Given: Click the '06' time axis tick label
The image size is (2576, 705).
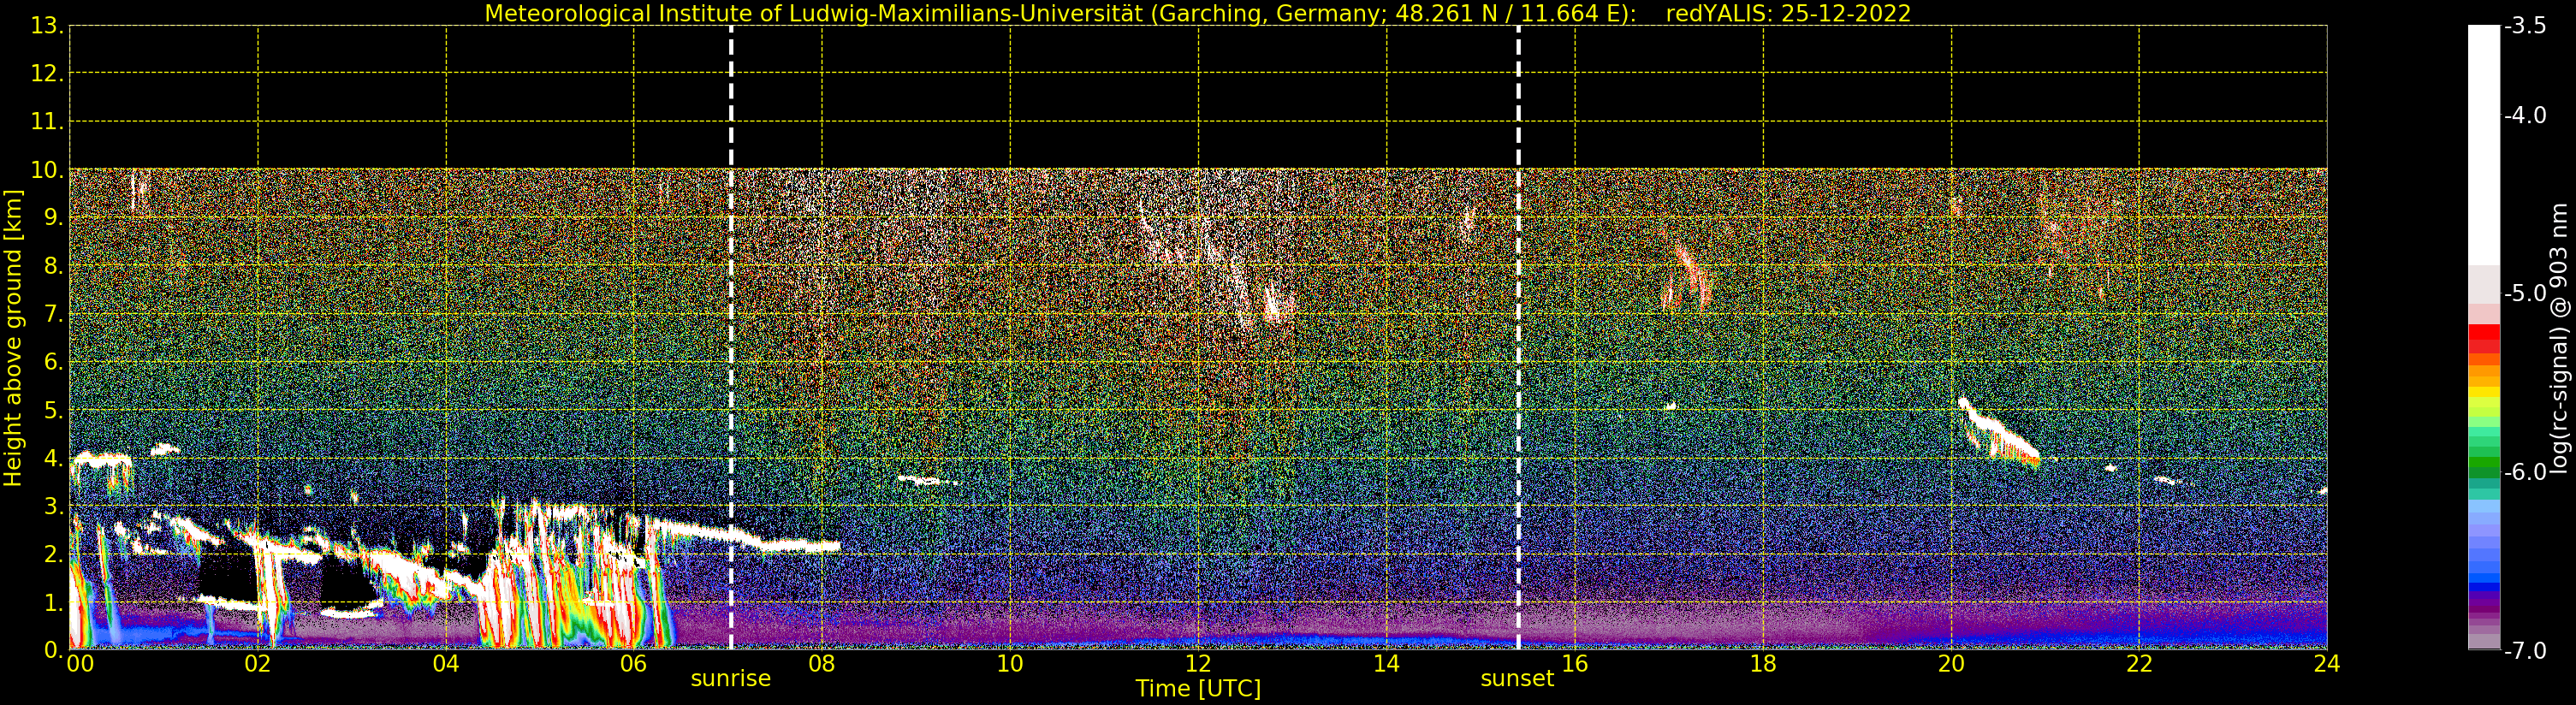Looking at the screenshot, I should [x=634, y=664].
